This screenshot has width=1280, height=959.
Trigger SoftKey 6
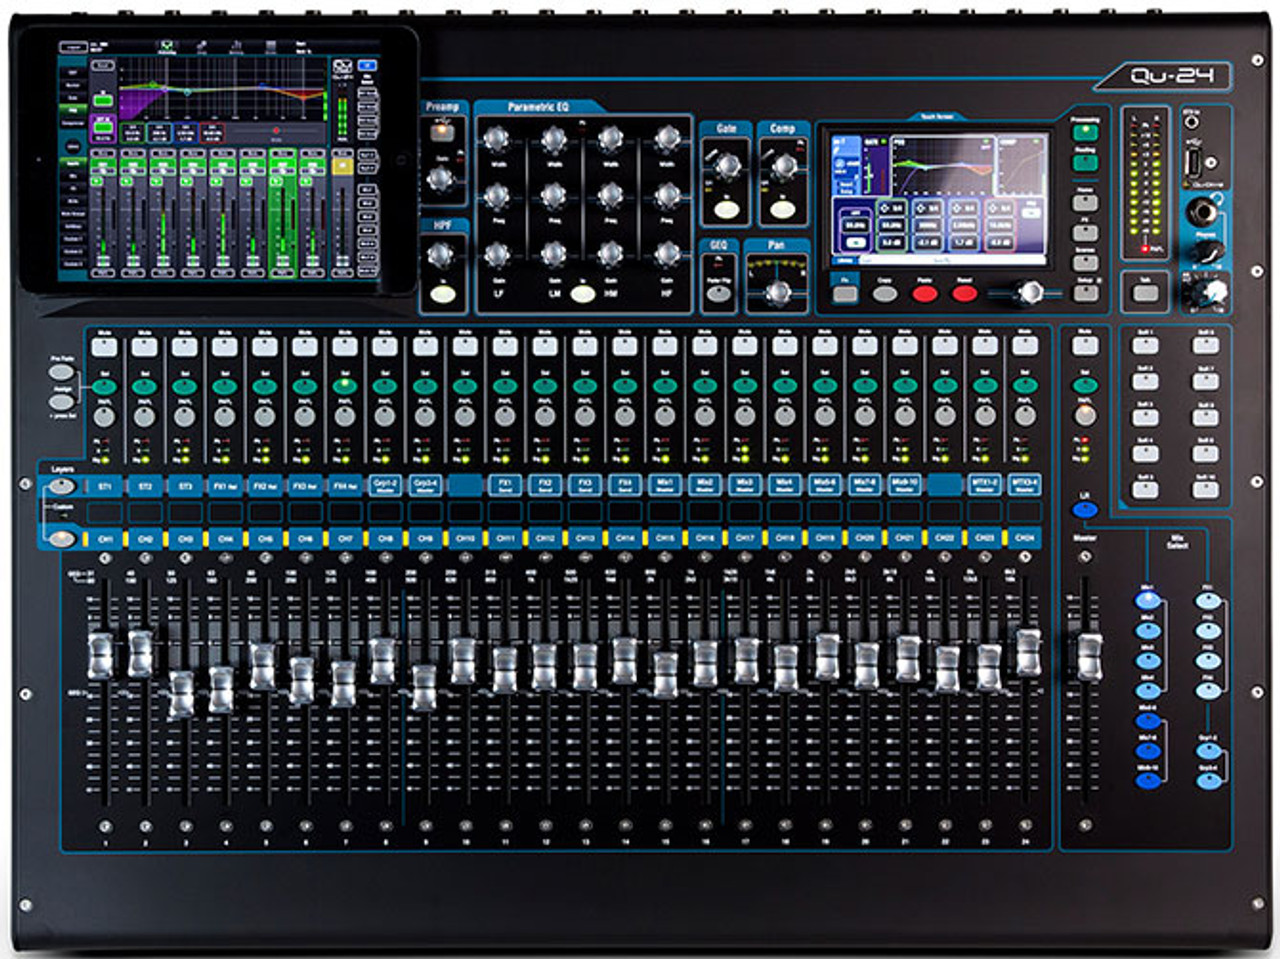pyautogui.click(x=1205, y=346)
